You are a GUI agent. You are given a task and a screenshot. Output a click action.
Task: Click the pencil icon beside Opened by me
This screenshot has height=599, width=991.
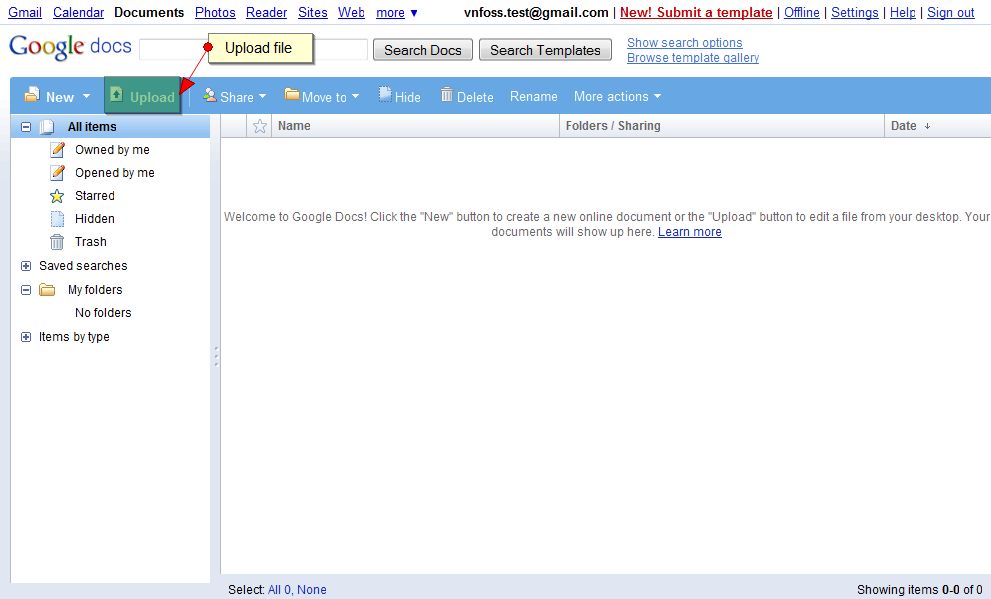58,172
